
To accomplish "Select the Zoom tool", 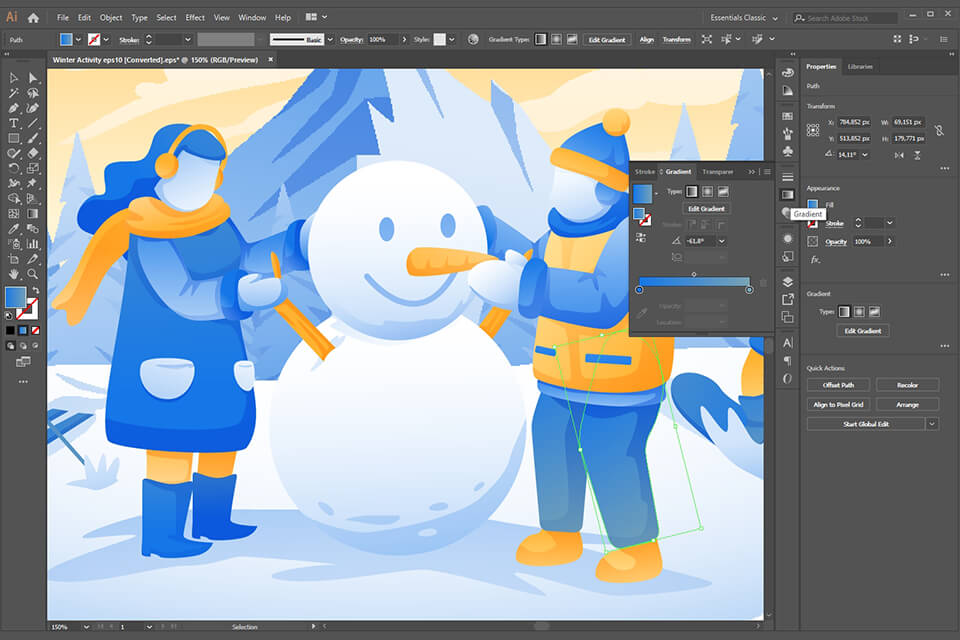I will tap(33, 274).
